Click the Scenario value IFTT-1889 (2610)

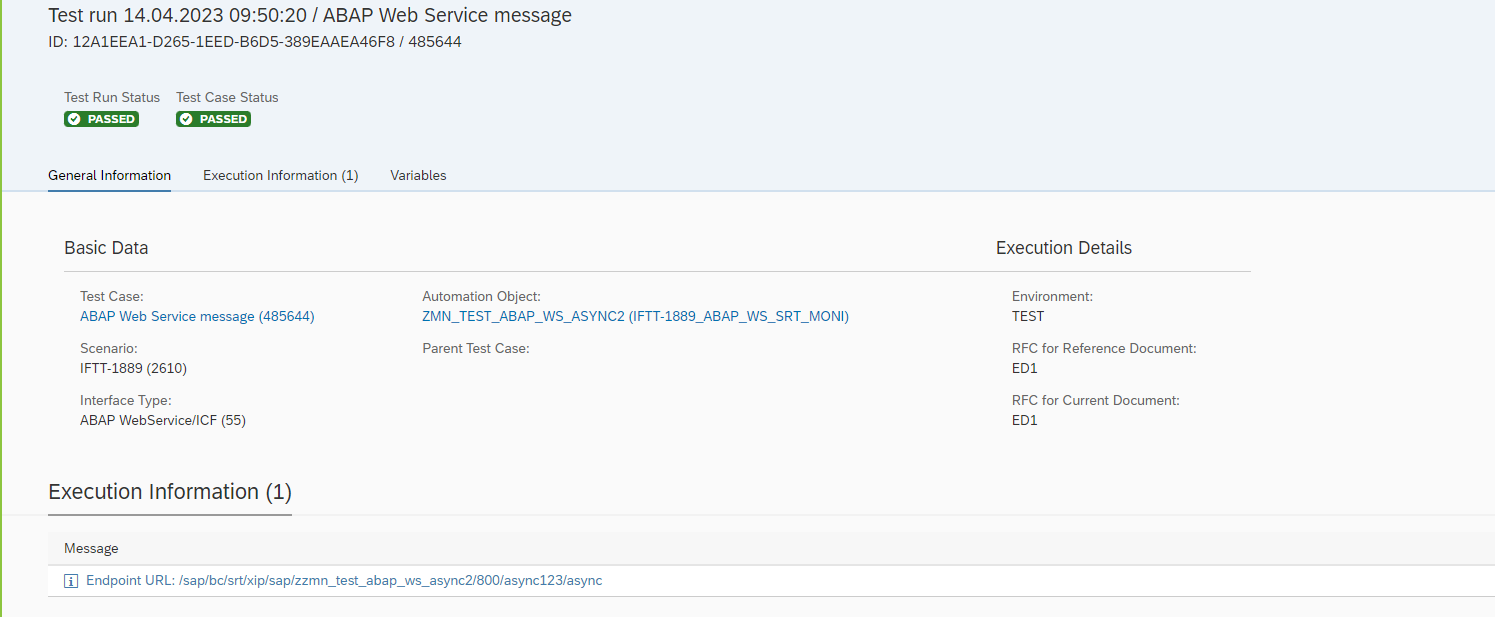point(133,368)
